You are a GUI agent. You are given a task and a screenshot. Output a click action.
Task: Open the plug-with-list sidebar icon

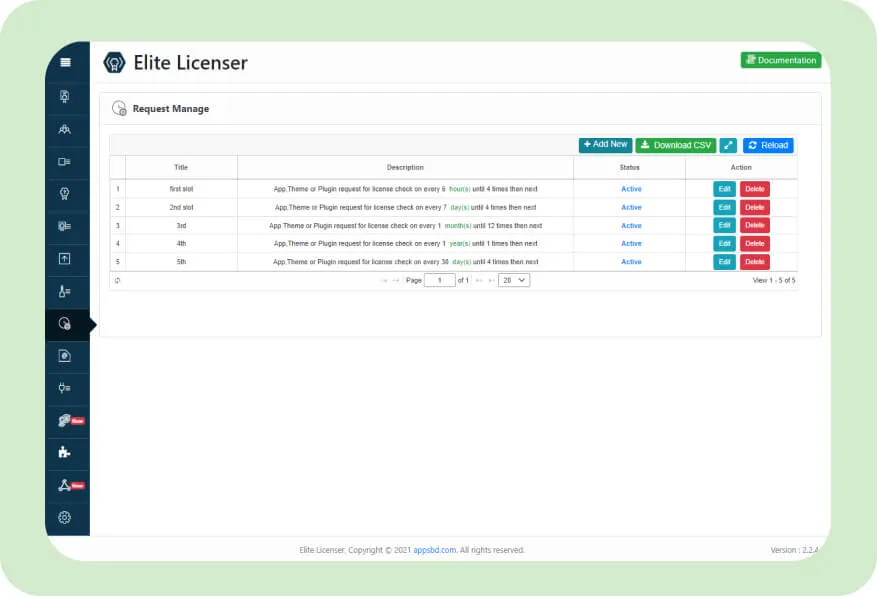point(65,388)
